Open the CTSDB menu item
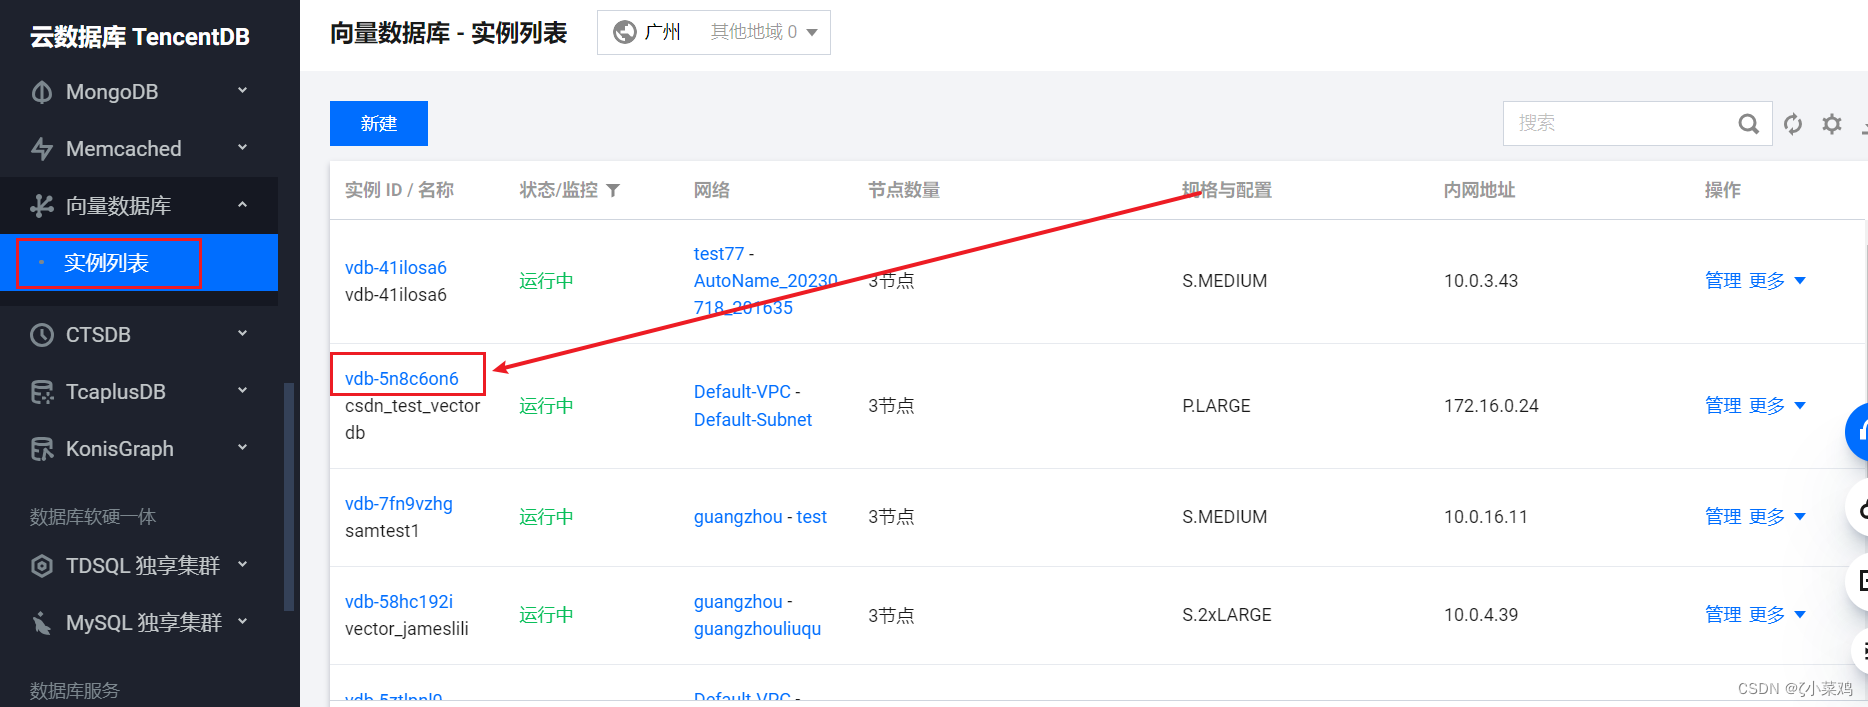The height and width of the screenshot is (707, 1868). click(x=139, y=335)
